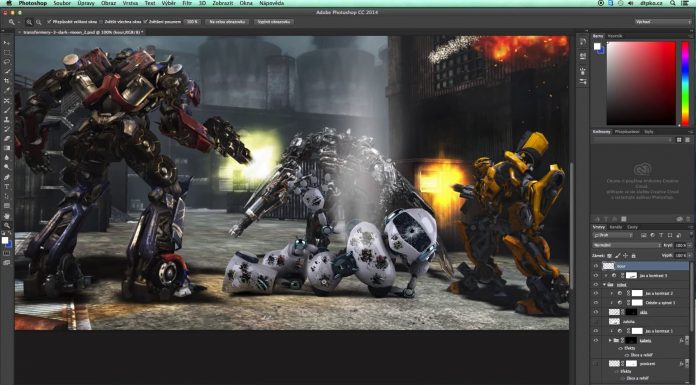Switch Libraries panel to list view
696x385 pixels.
pyautogui.click(x=688, y=139)
